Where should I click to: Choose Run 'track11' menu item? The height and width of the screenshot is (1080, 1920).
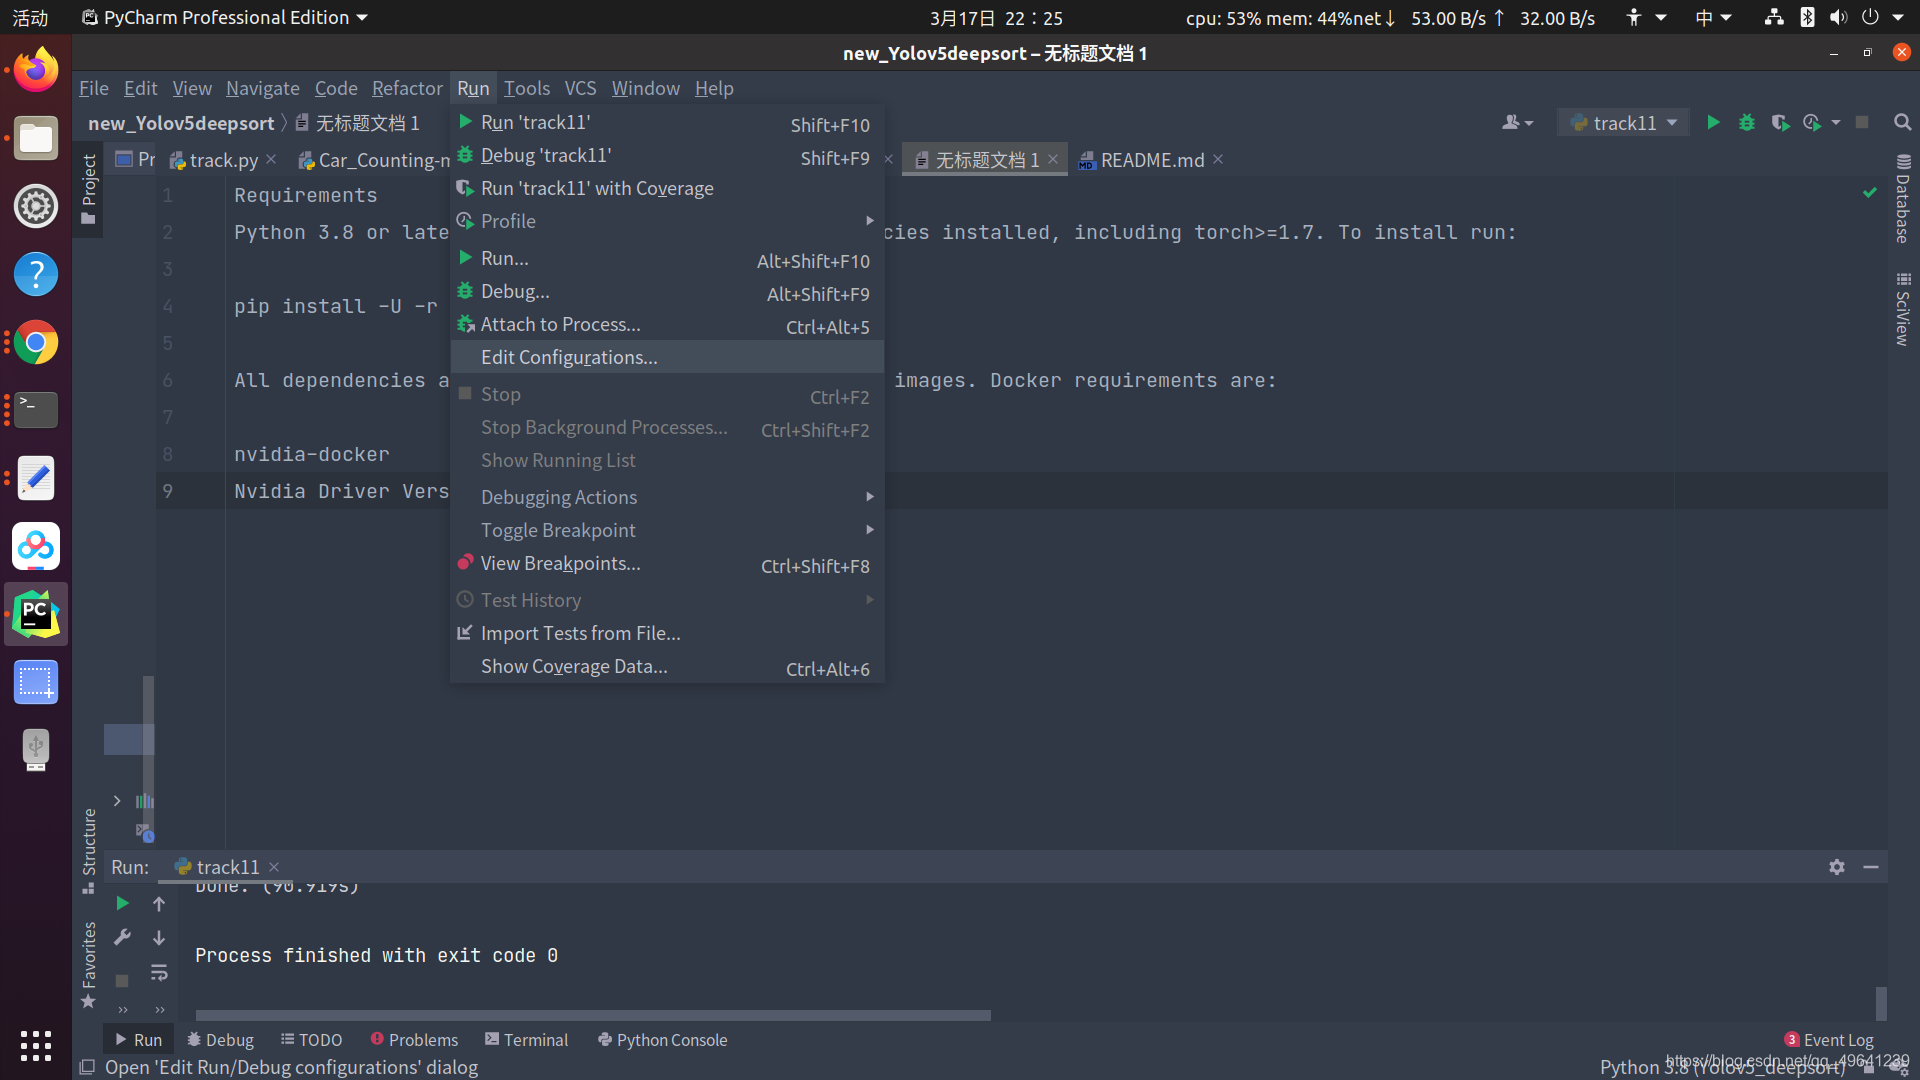click(x=667, y=122)
